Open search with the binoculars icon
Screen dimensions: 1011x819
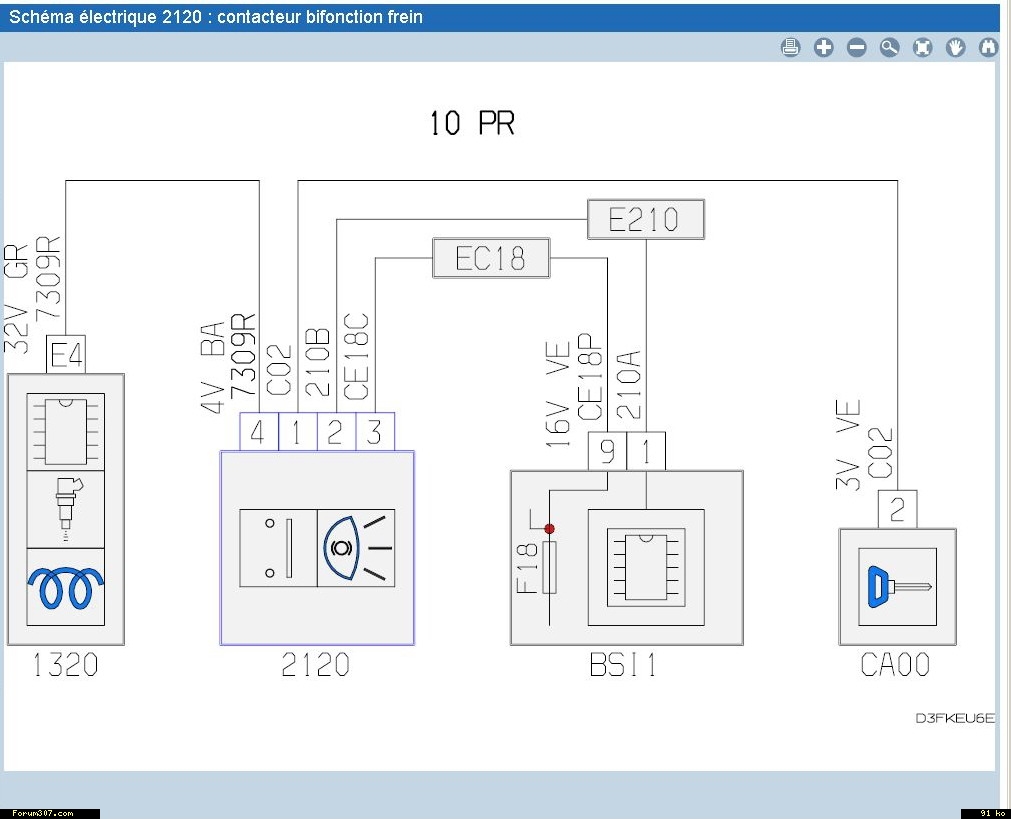coord(989,47)
